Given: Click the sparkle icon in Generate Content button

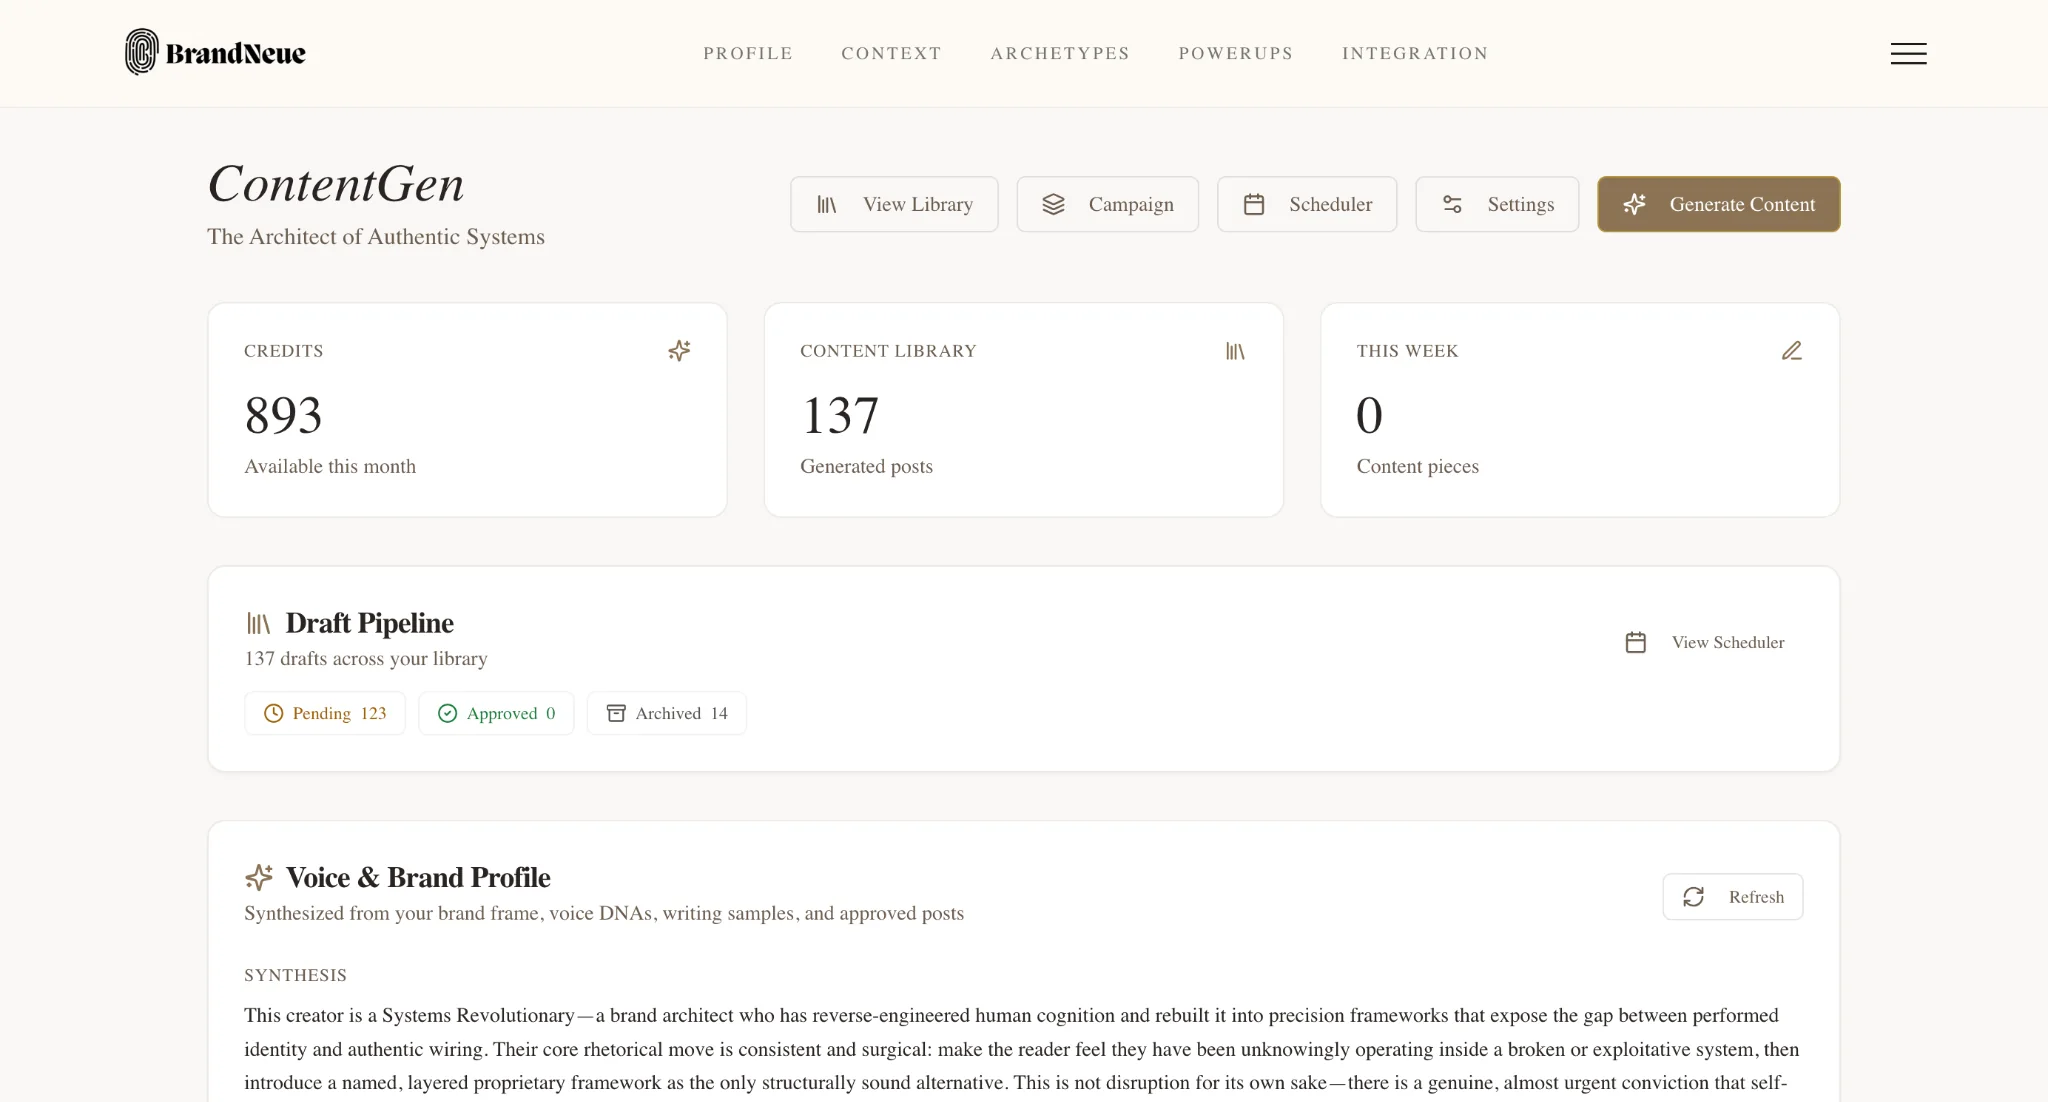Looking at the screenshot, I should [1634, 204].
